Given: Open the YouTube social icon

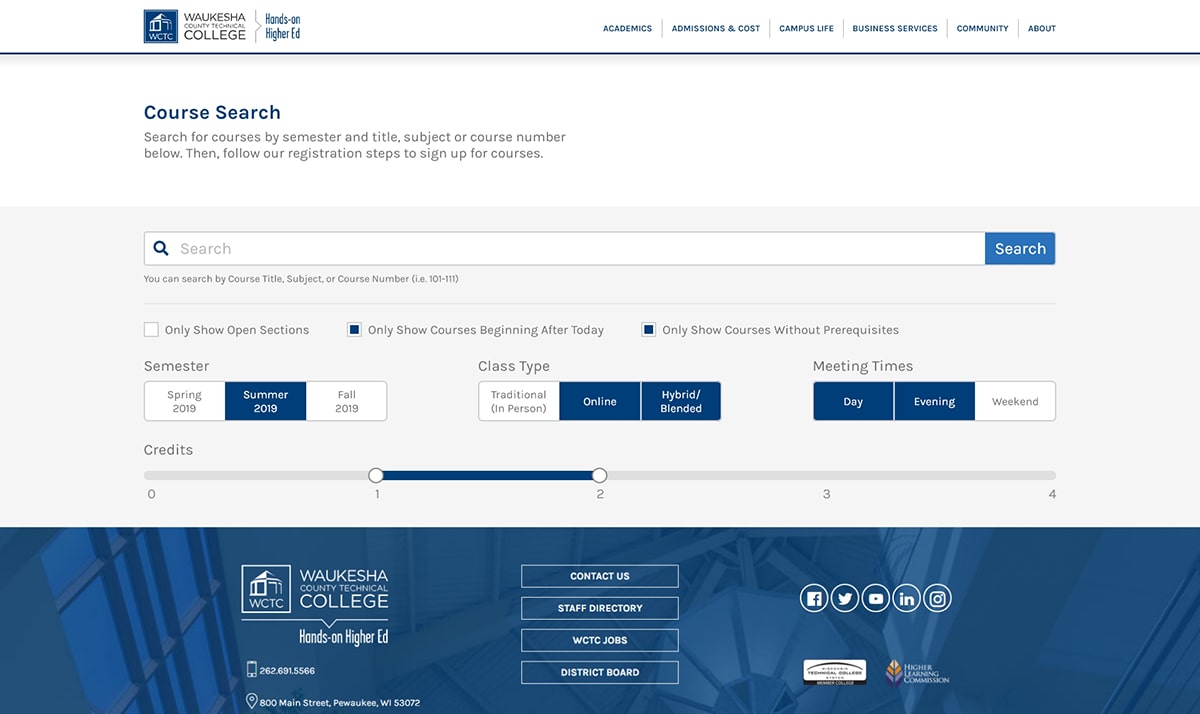Looking at the screenshot, I should pos(876,599).
